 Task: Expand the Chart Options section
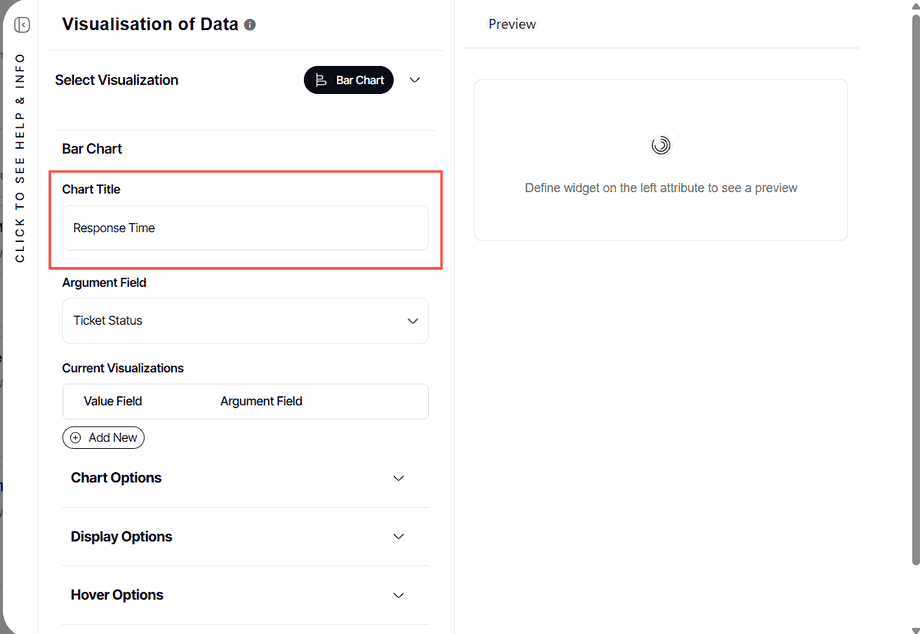point(398,478)
